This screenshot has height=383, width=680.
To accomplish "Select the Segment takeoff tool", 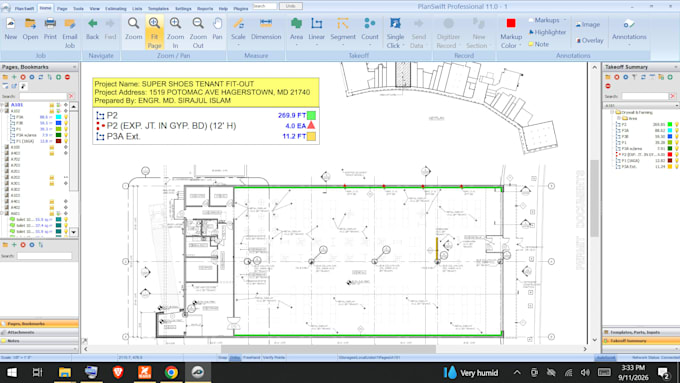I will 343,29.
